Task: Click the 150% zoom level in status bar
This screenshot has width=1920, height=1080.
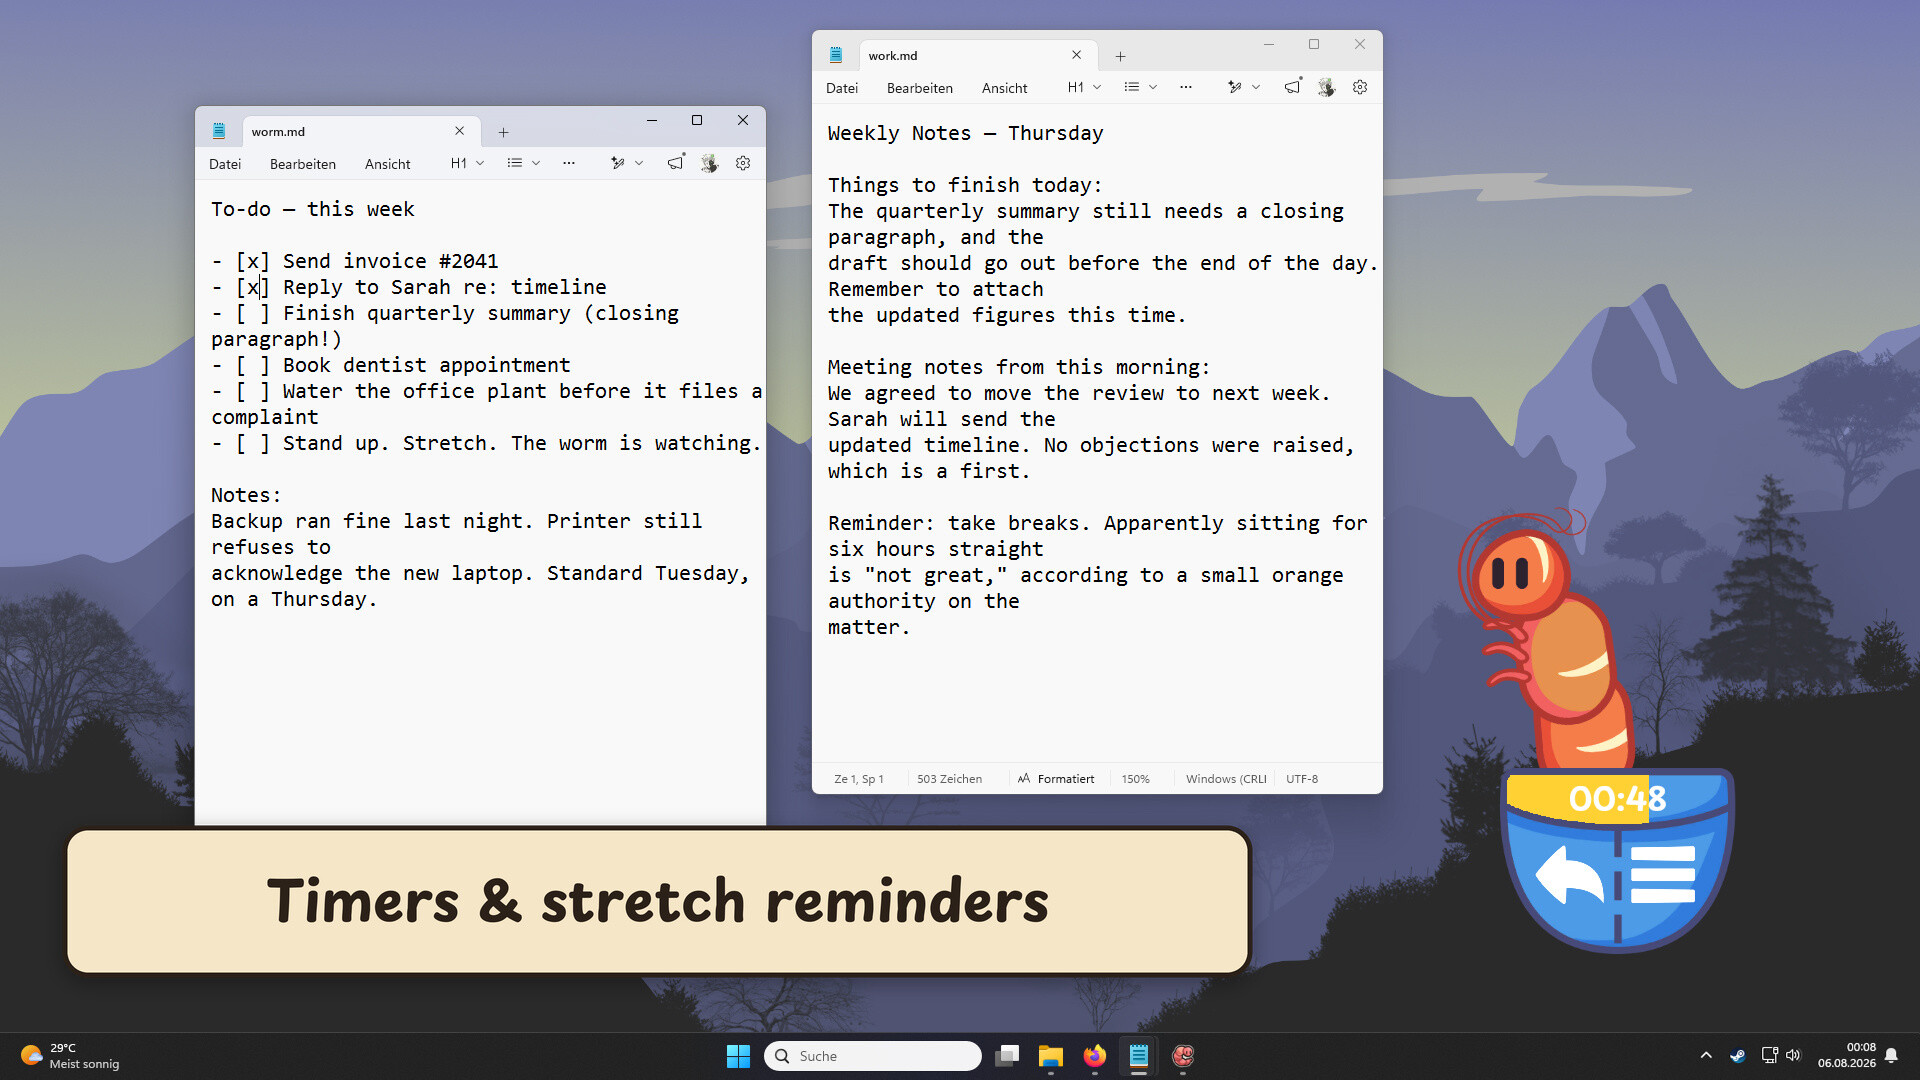Action: [x=1135, y=779]
